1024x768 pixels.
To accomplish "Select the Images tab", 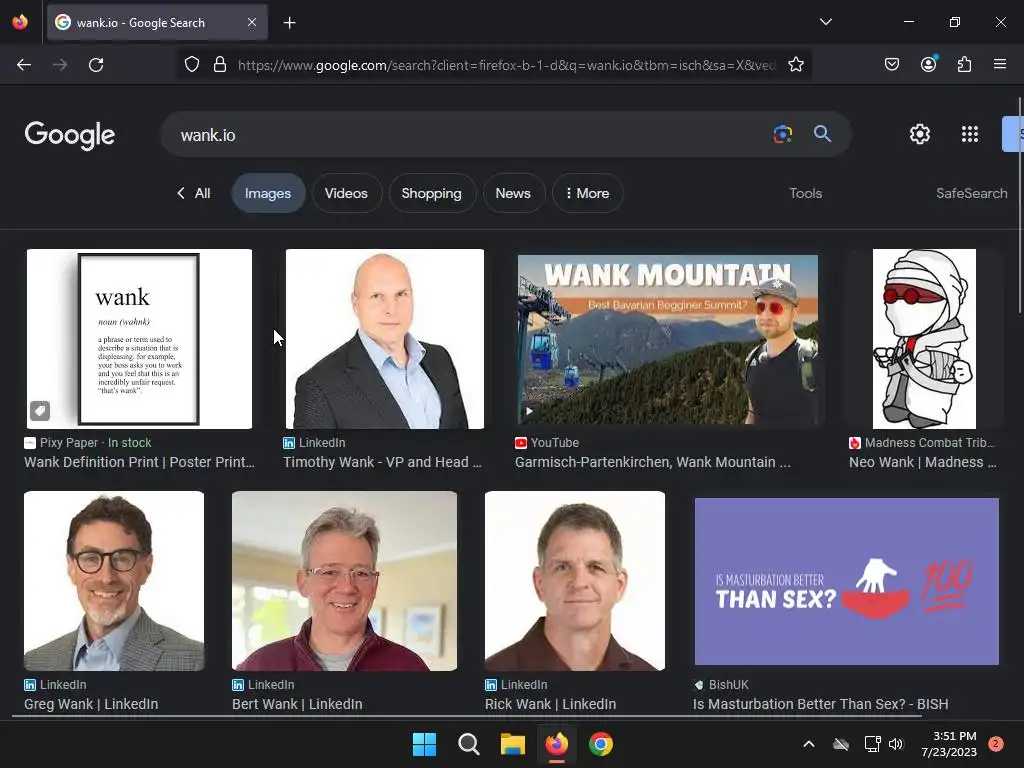I will 268,193.
